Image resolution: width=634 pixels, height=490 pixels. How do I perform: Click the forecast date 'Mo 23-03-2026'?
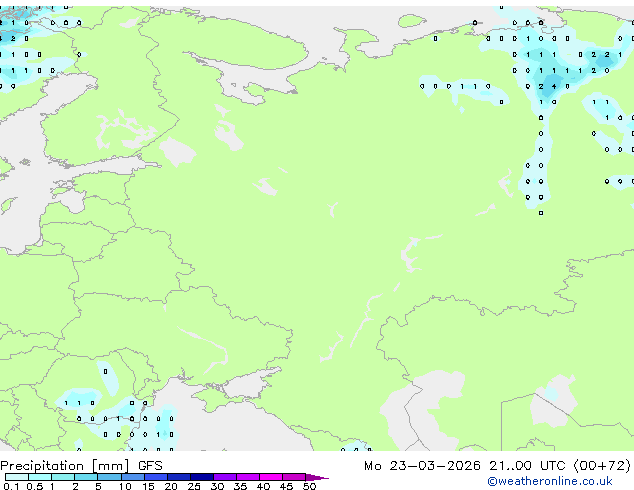pos(422,466)
